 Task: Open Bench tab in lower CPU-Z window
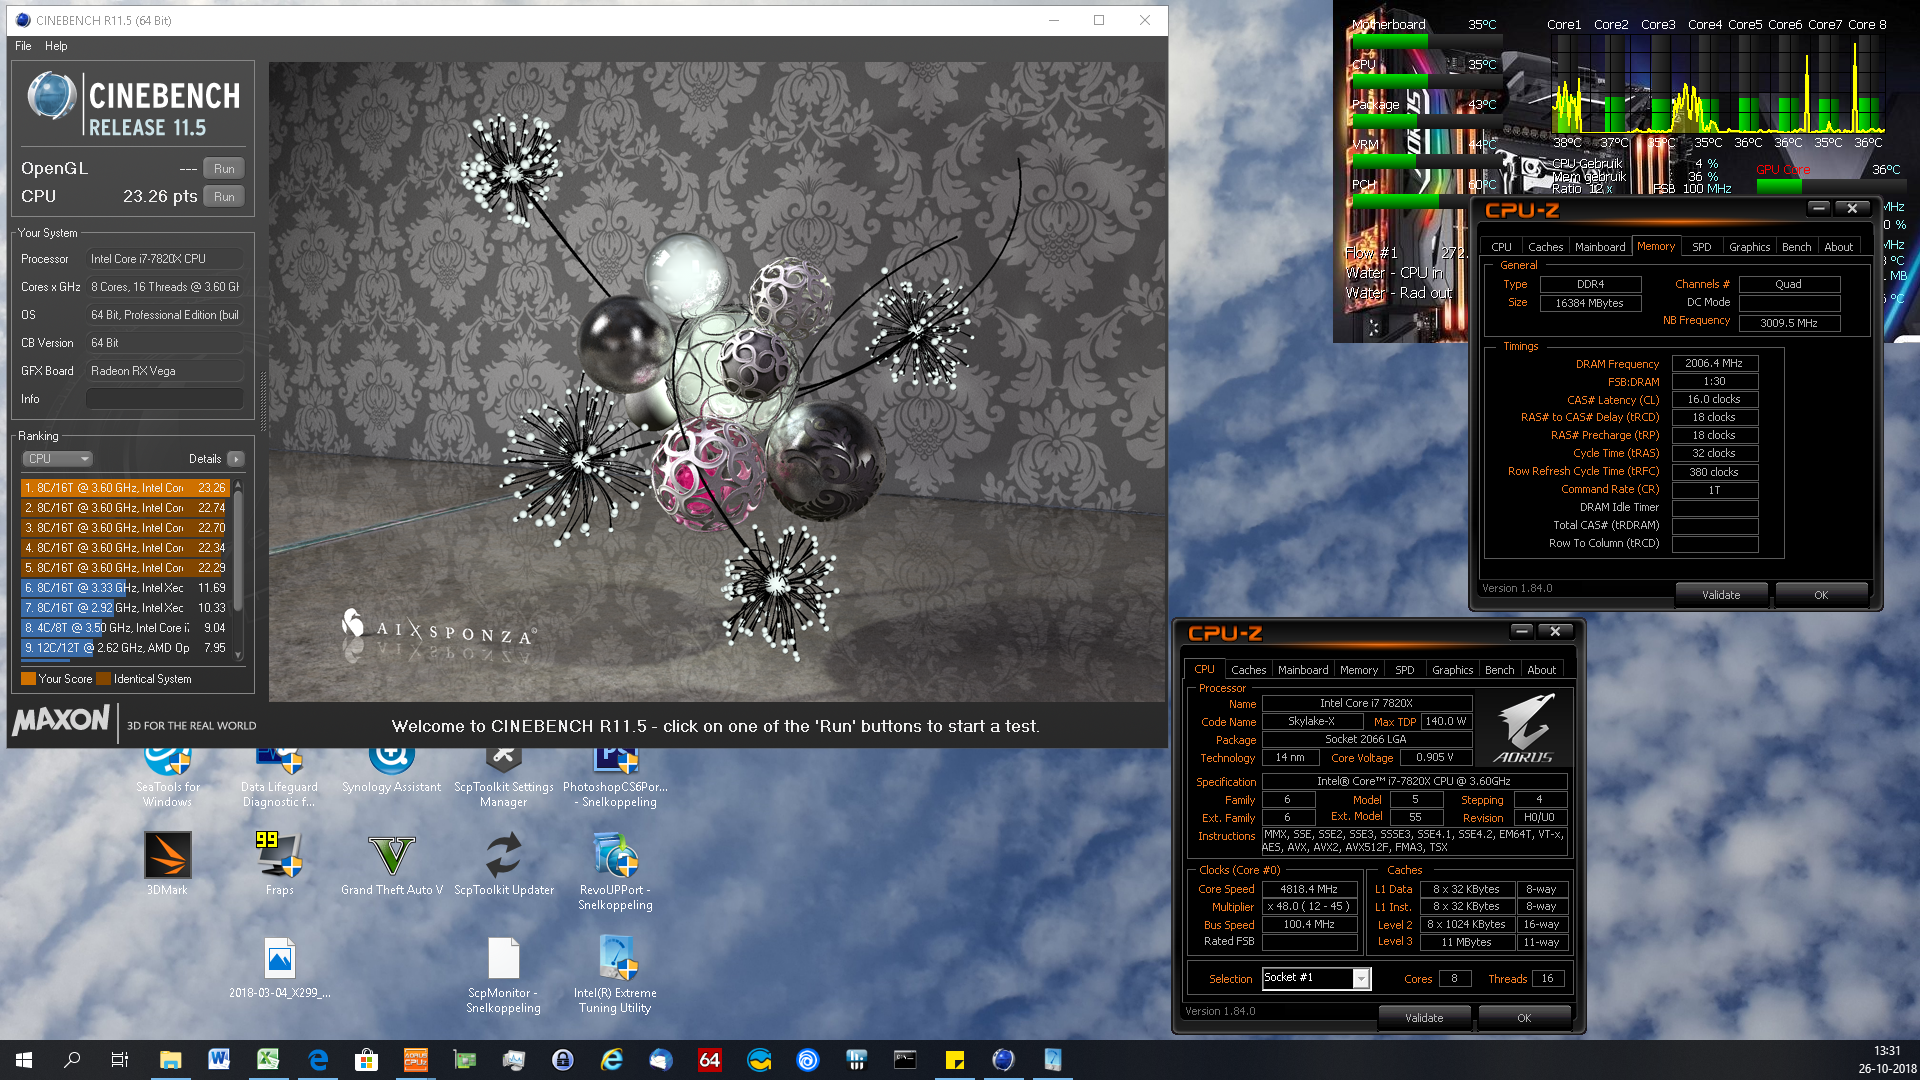[x=1499, y=670]
